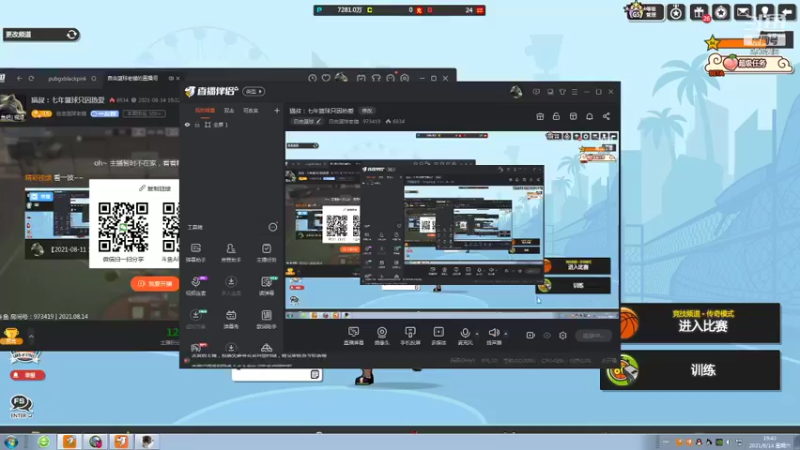Open the gear settings icon in 直播伴侣

click(563, 335)
